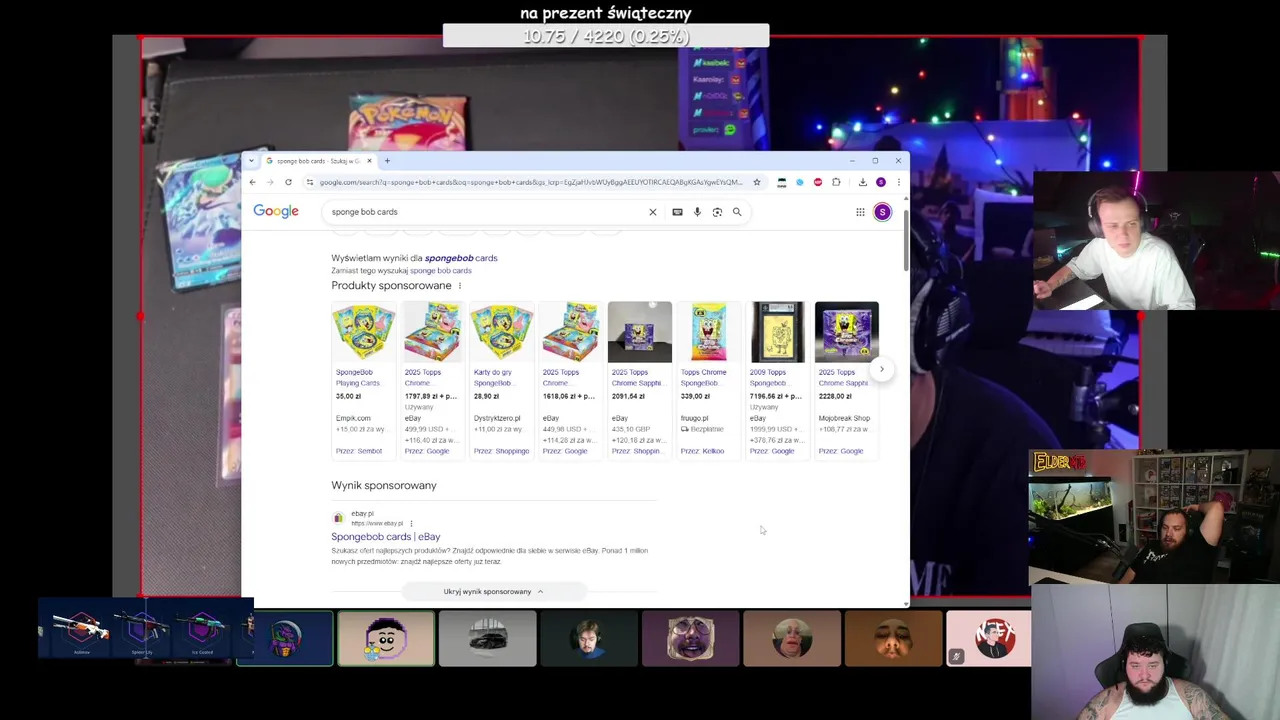Open the Chrome downloads icon
This screenshot has width=1280, height=720.
point(862,182)
